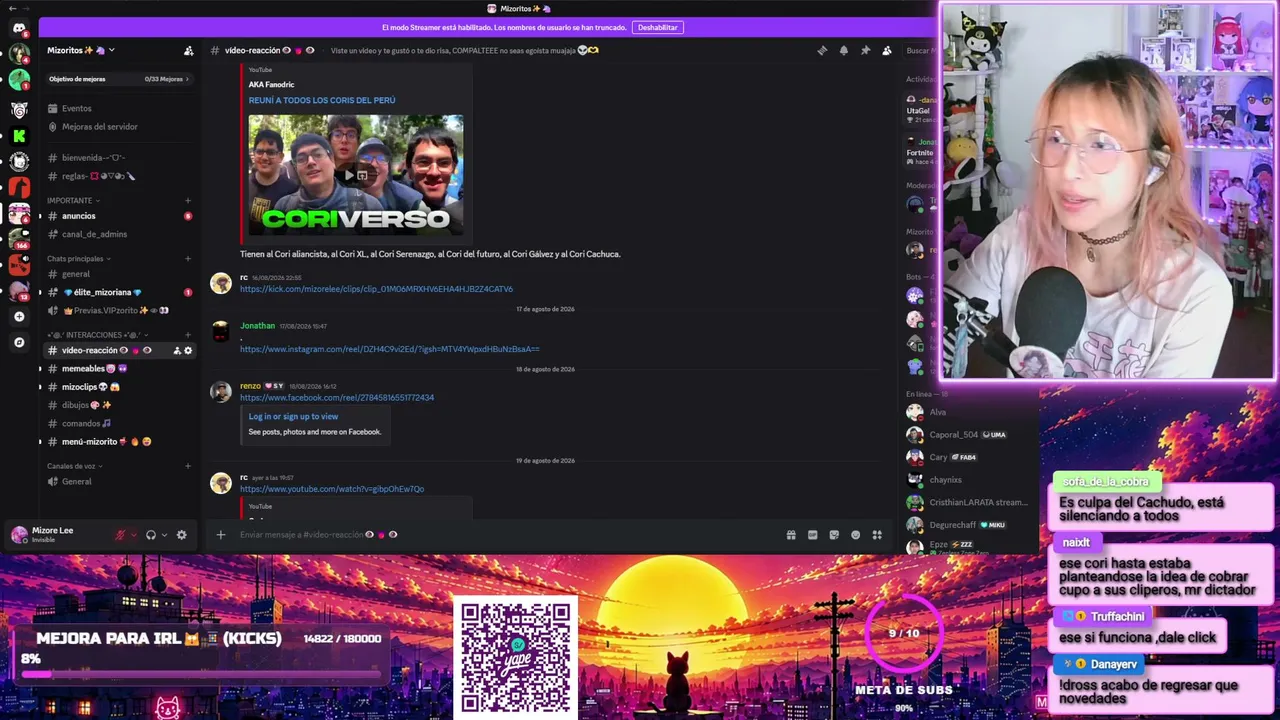Open the Instagram reel link

point(389,349)
